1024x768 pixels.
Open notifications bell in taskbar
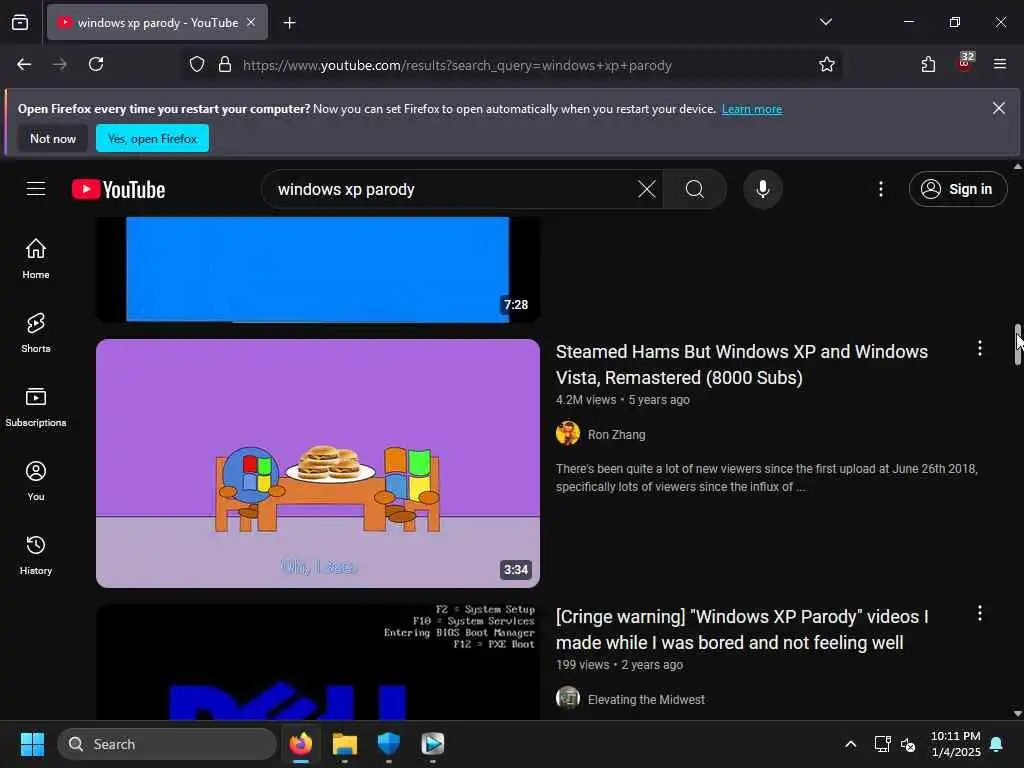pos(997,744)
